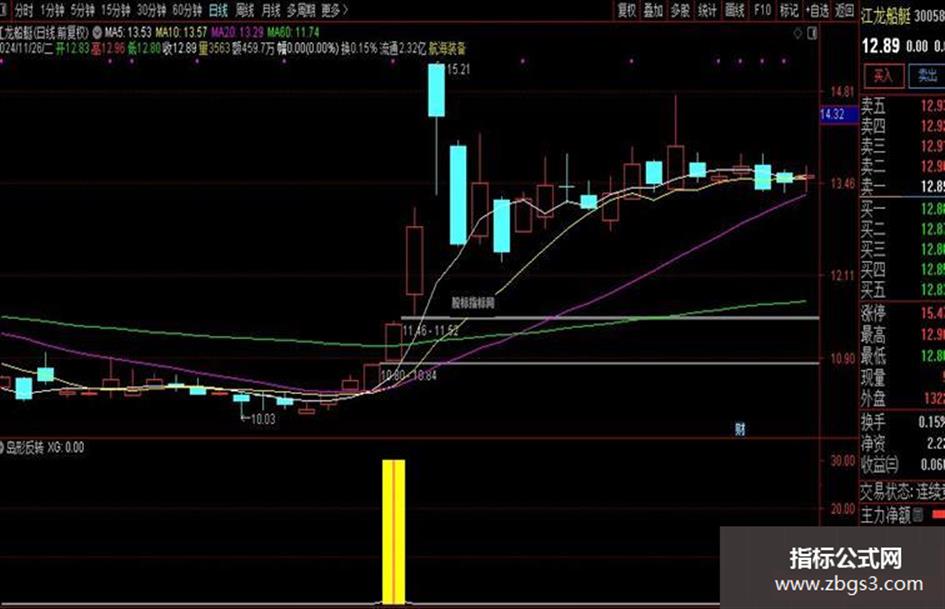Click the 标记 mark tool

point(789,10)
